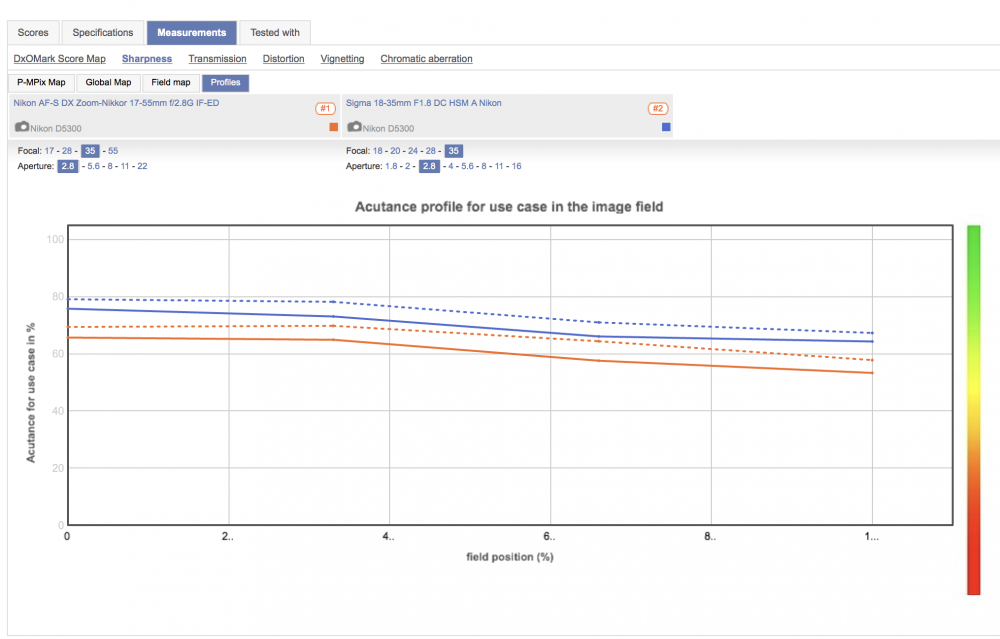The width and height of the screenshot is (1000, 639).
Task: Set Sigma focal length to 18
Action: (x=378, y=151)
